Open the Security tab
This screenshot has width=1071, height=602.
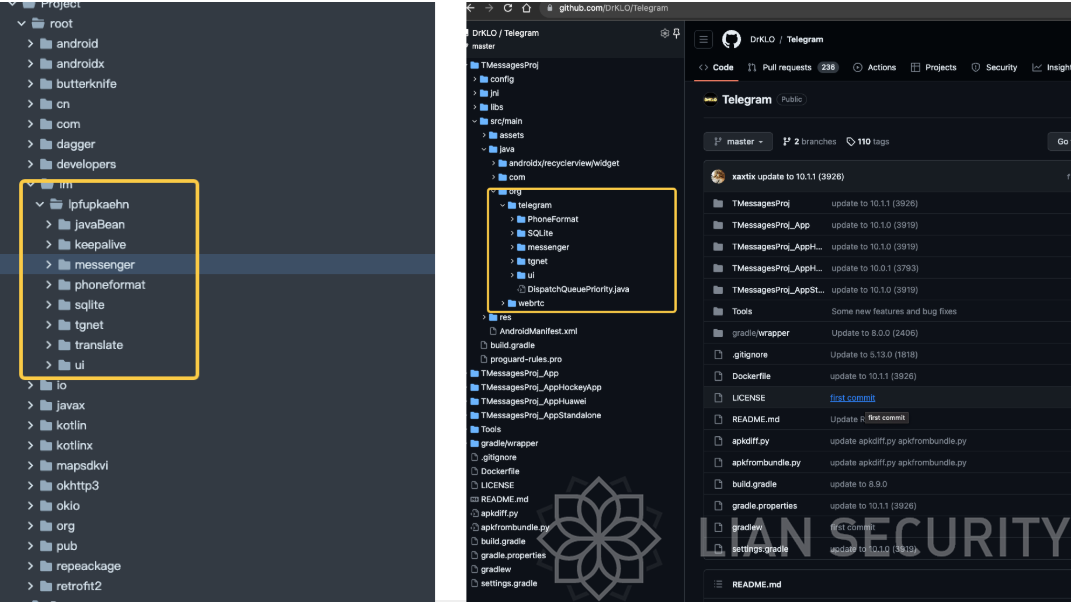[x=994, y=68]
